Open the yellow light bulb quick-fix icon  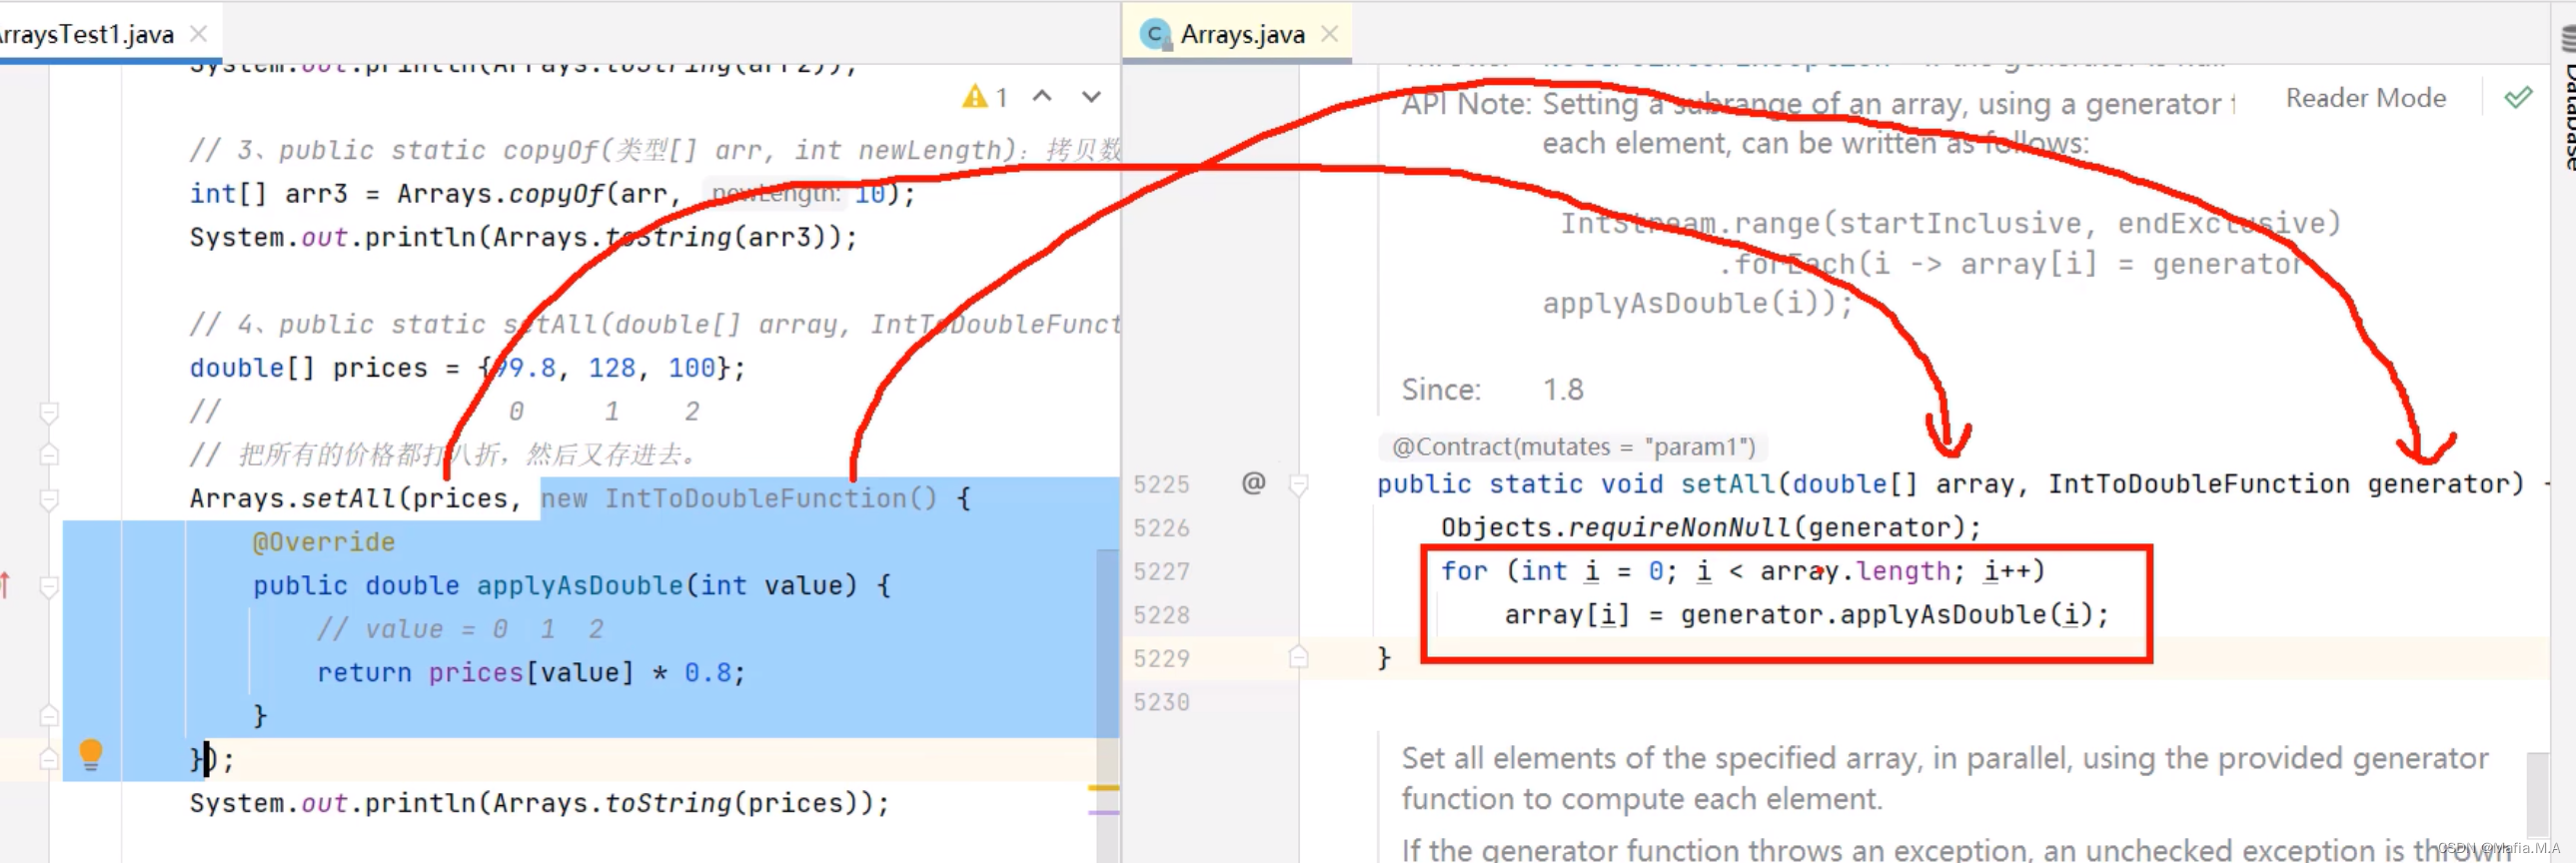tap(90, 755)
